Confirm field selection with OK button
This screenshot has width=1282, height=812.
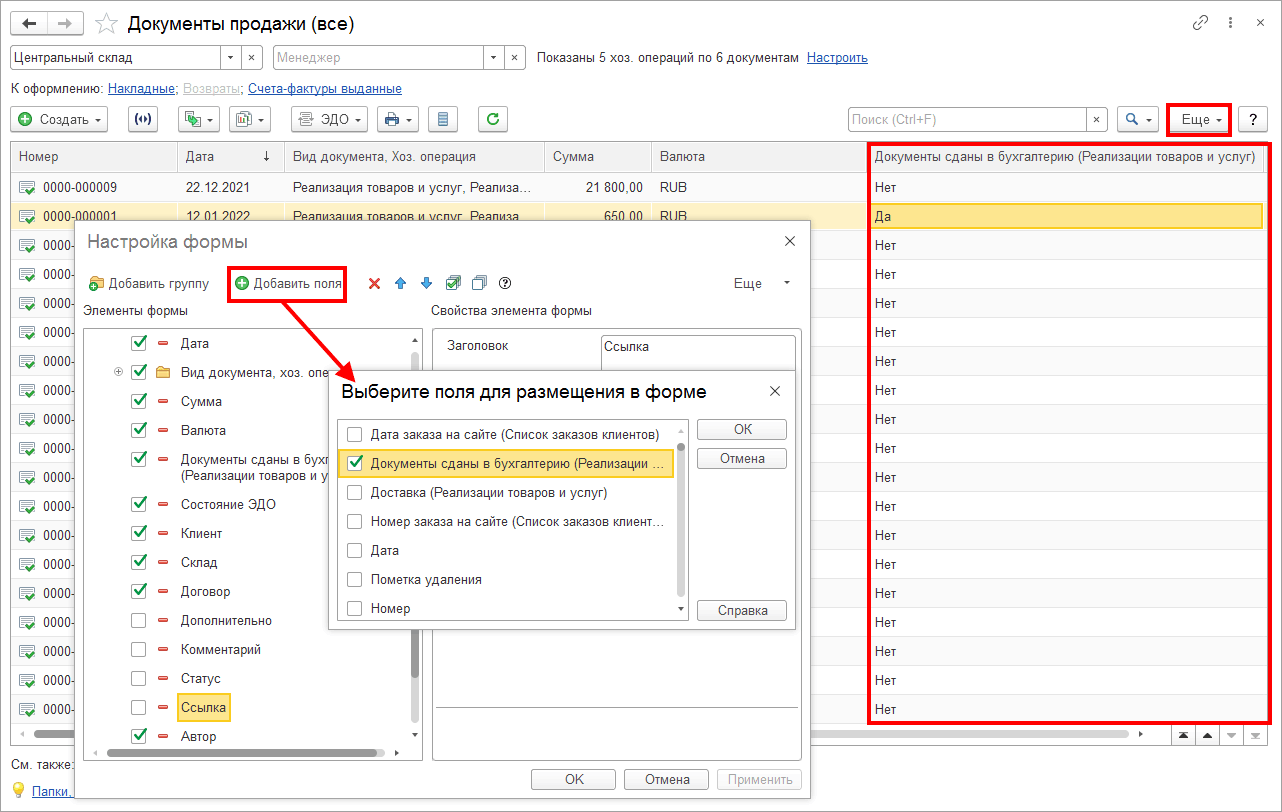coord(742,429)
